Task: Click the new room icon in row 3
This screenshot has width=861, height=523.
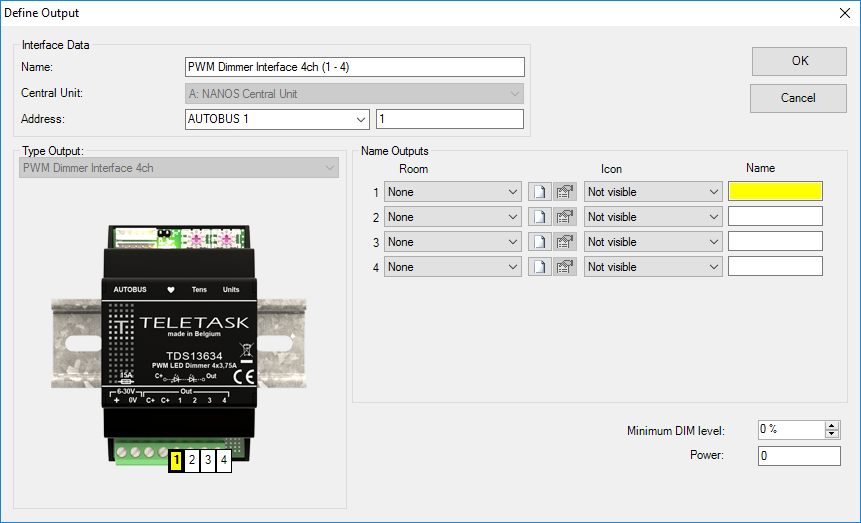Action: [x=540, y=242]
